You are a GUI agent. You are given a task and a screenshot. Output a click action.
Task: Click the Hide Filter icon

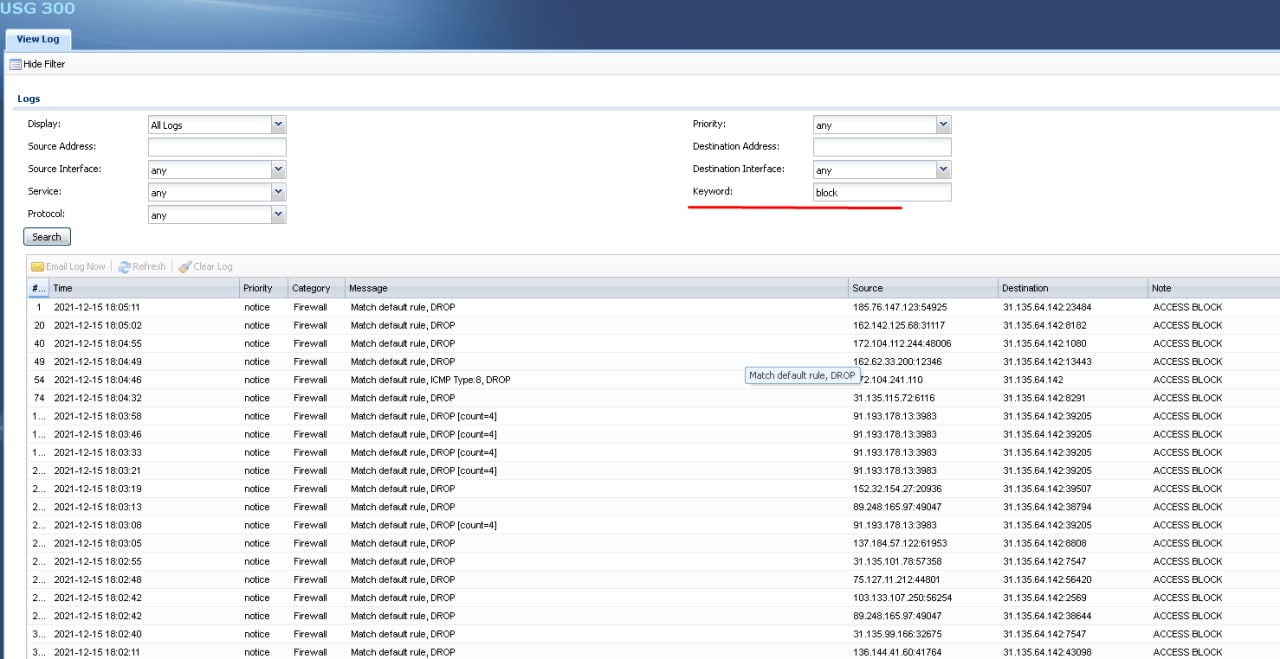click(15, 64)
